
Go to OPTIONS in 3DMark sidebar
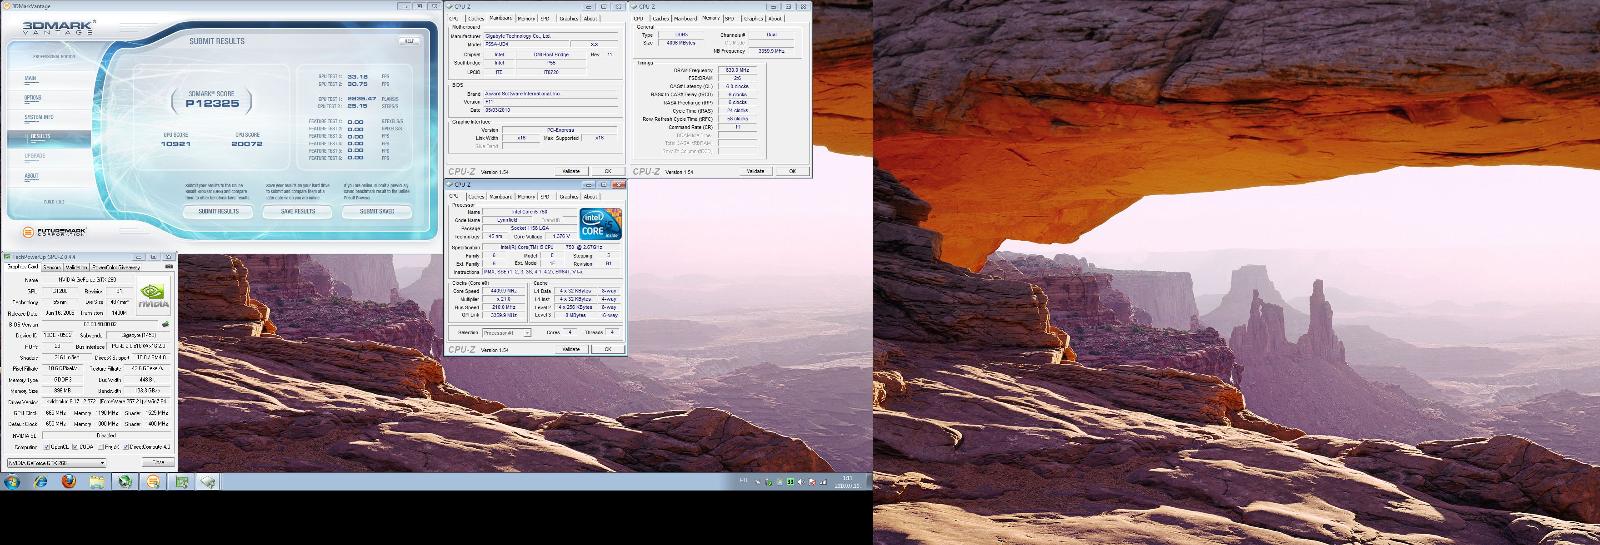click(32, 98)
